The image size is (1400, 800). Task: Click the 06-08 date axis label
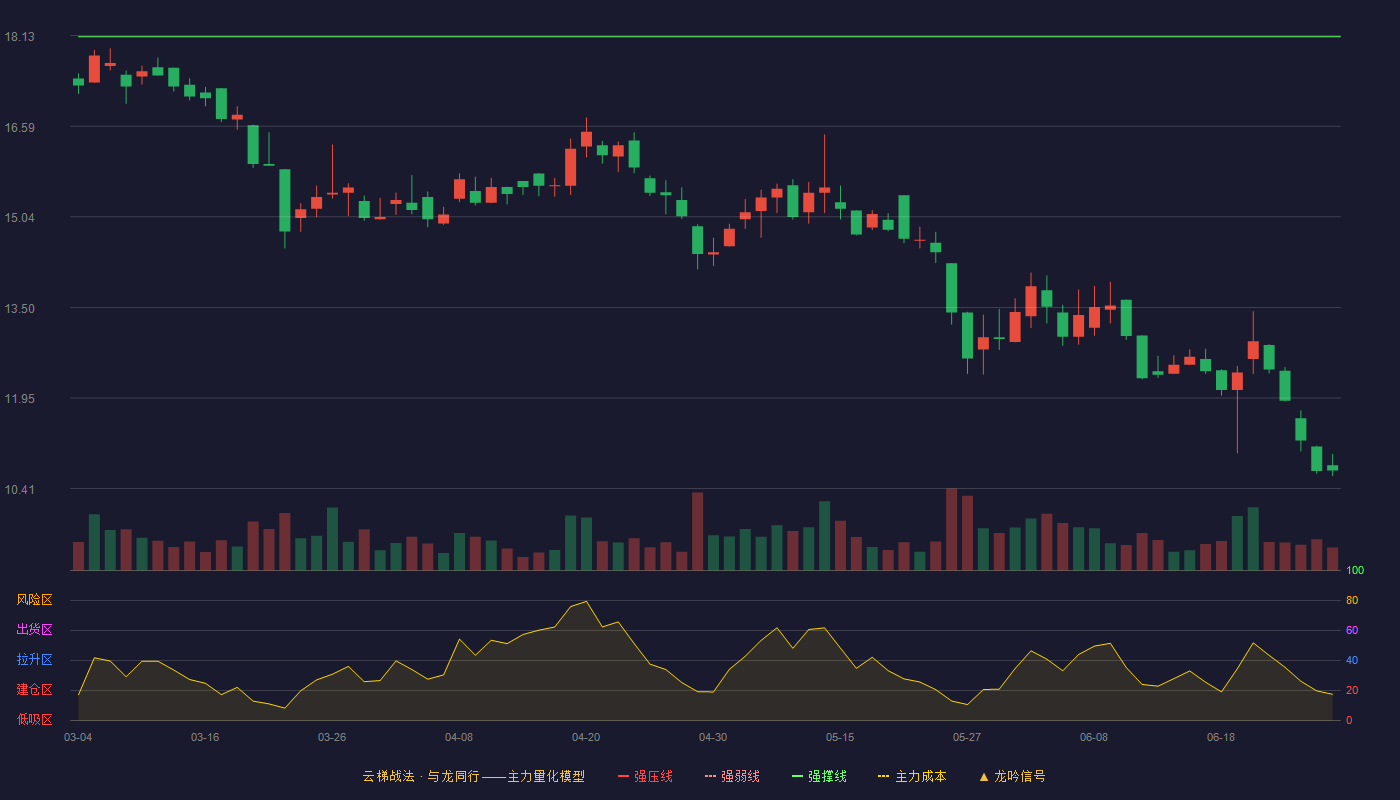1094,737
